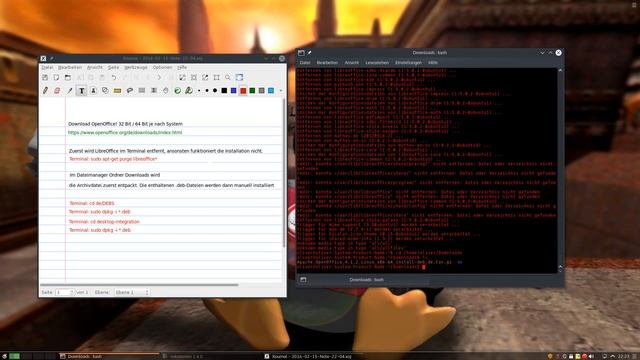Pick the red color swatch

point(243,91)
